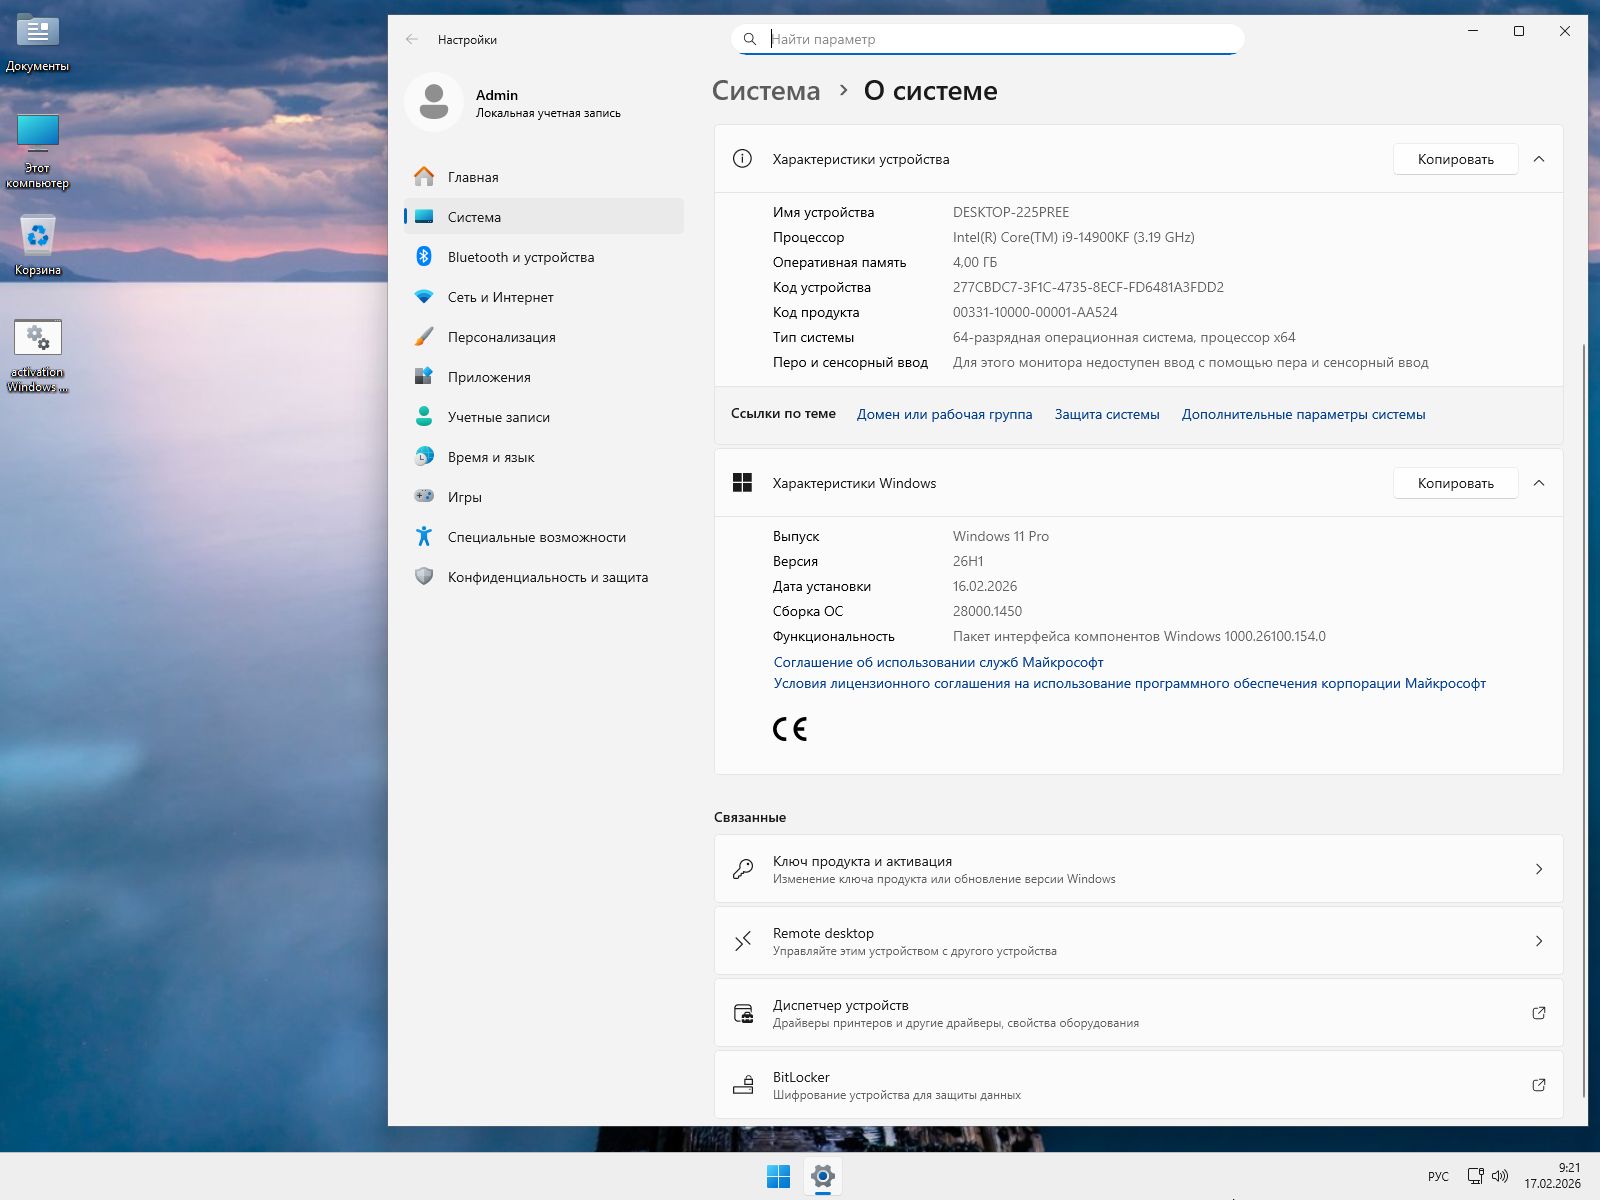The height and width of the screenshot is (1200, 1600).
Task: Open the Bluetooth и устройства section
Action: 424,257
